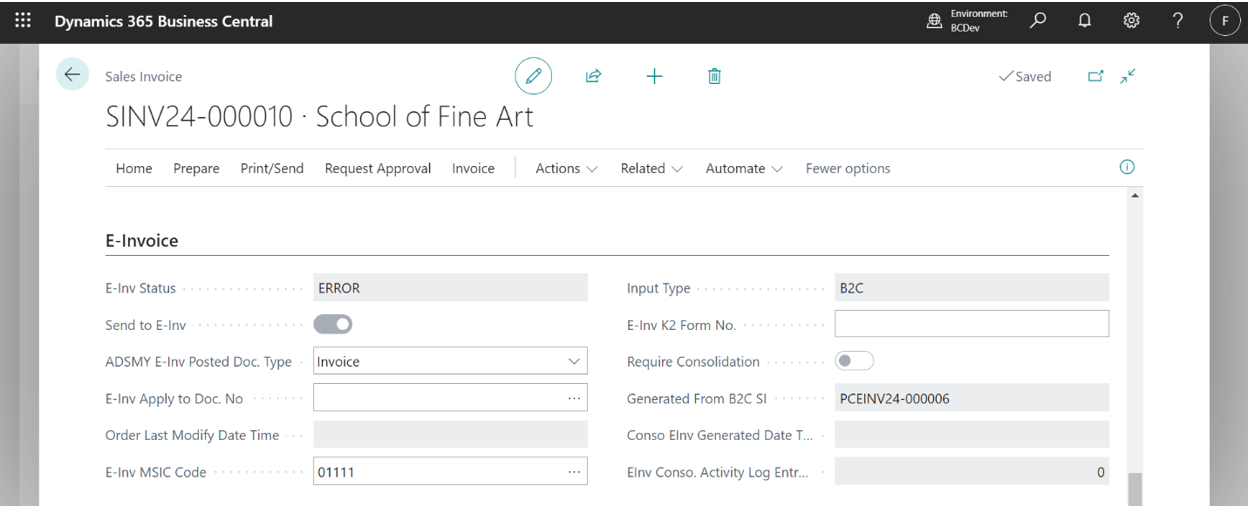This screenshot has height=507, width=1249.
Task: Click SINV24-000010 School of Fine Art title
Action: (x=319, y=117)
